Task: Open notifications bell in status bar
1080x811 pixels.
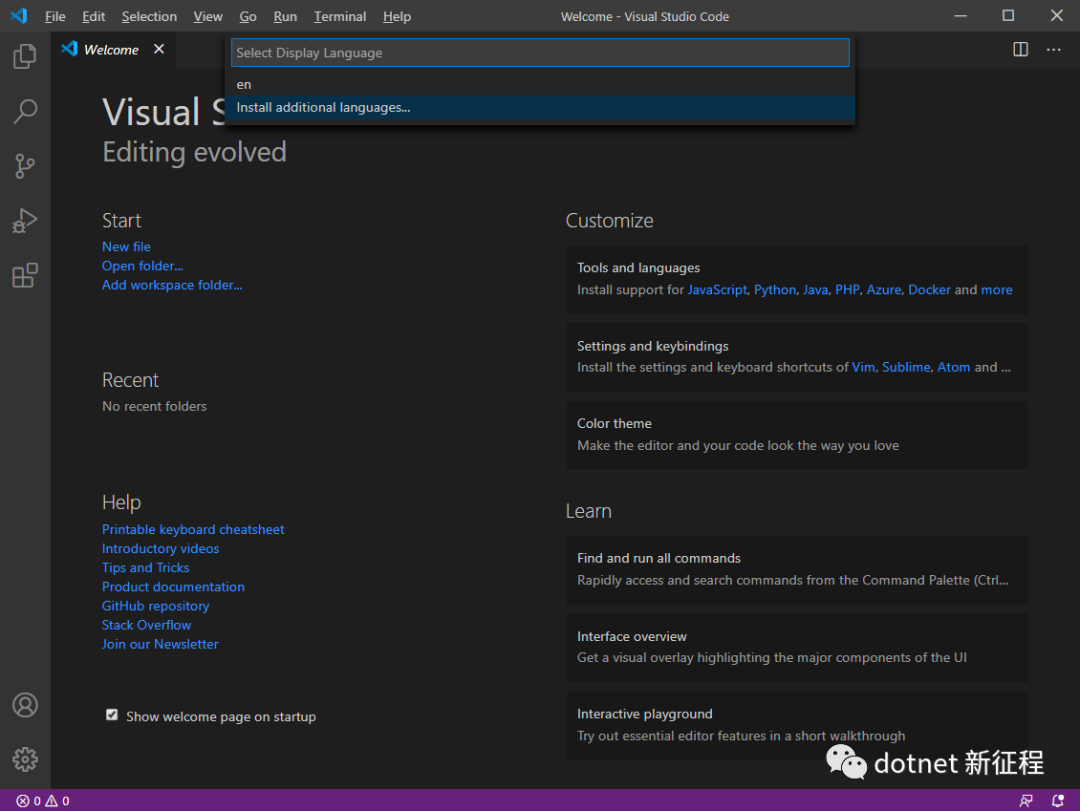Action: pyautogui.click(x=1057, y=801)
